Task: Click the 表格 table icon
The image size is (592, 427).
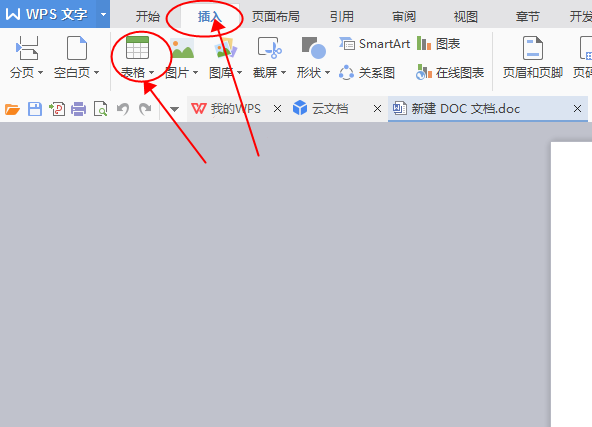Action: point(137,48)
